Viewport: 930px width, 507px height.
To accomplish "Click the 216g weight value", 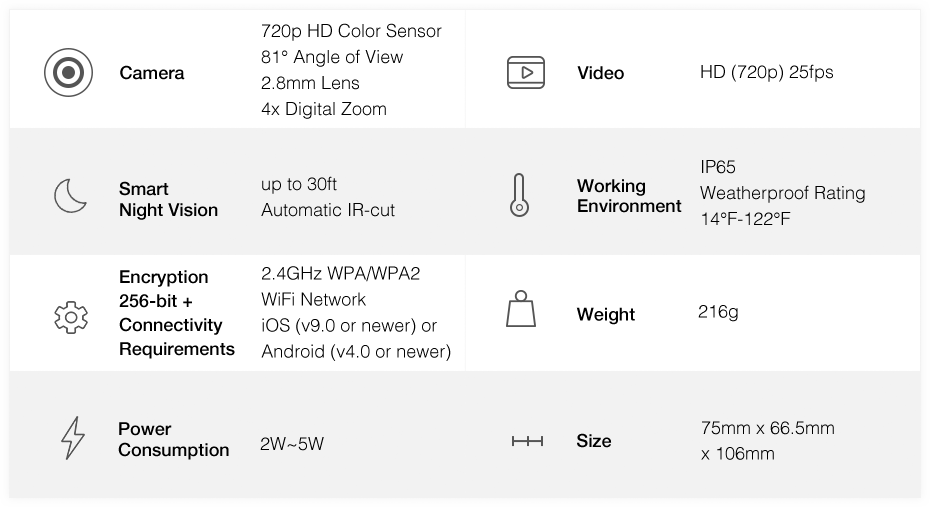I will coord(718,312).
